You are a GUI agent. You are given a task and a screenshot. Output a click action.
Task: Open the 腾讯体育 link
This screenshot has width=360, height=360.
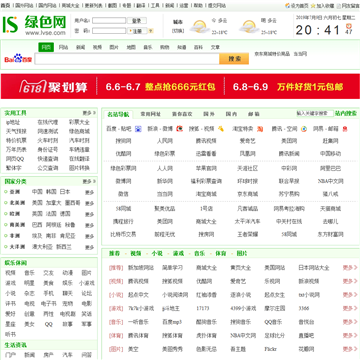pos(138,335)
